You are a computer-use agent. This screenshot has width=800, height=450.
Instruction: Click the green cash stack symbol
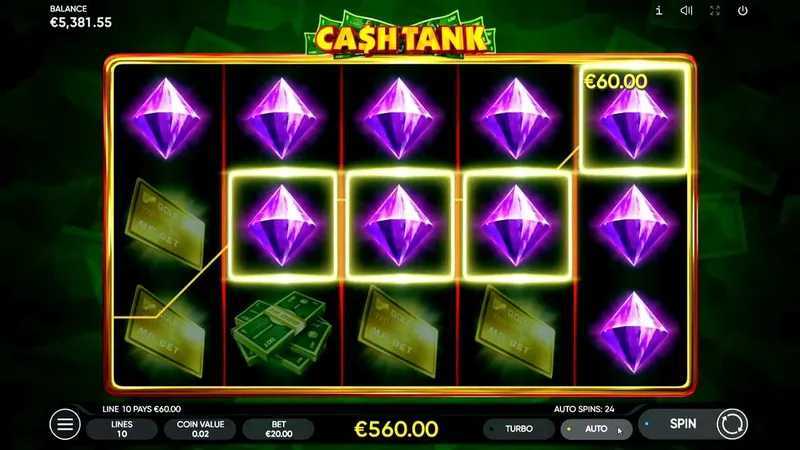coord(282,332)
